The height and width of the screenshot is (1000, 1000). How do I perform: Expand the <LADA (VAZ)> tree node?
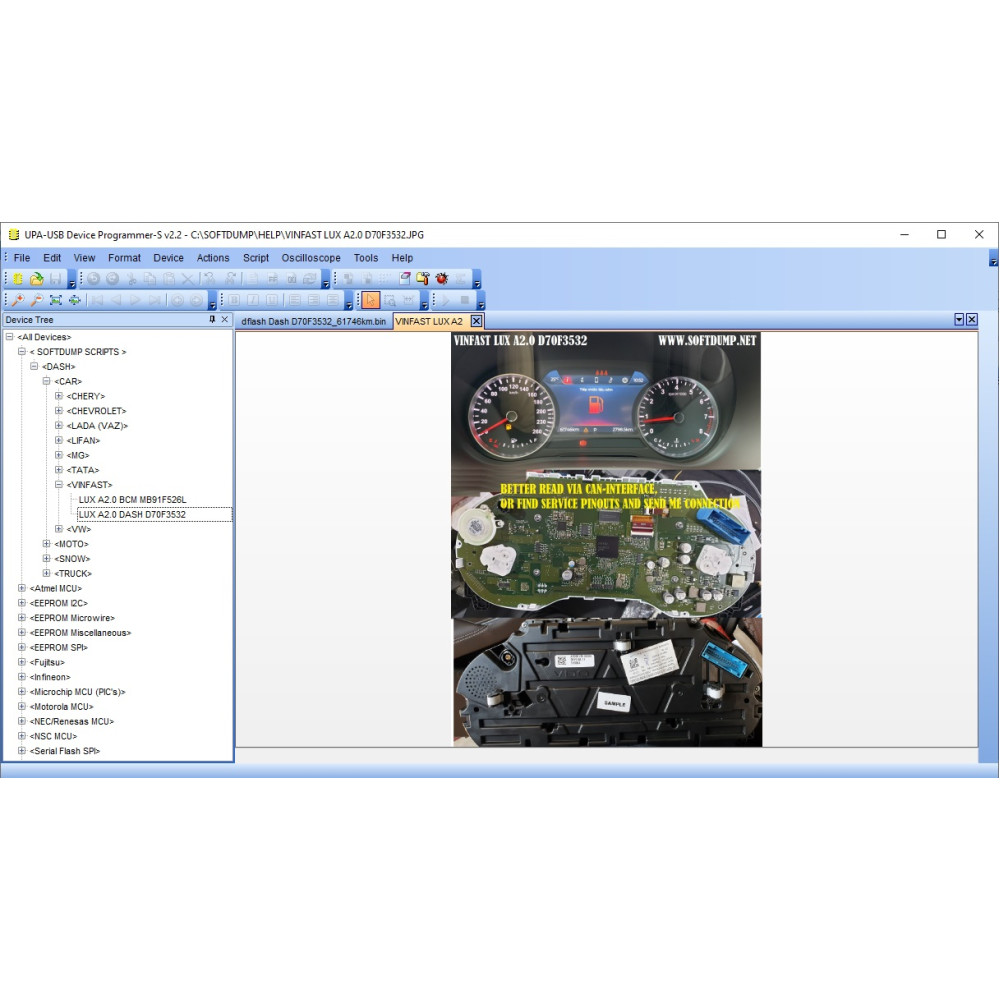tap(59, 425)
